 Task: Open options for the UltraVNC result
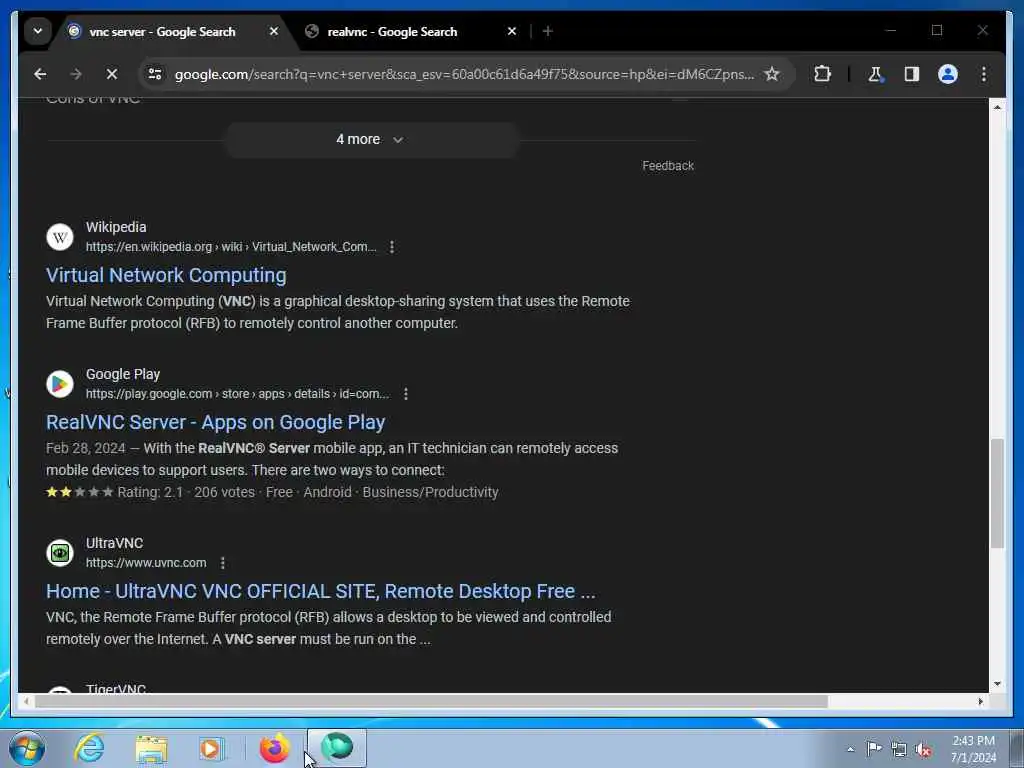[x=223, y=563]
